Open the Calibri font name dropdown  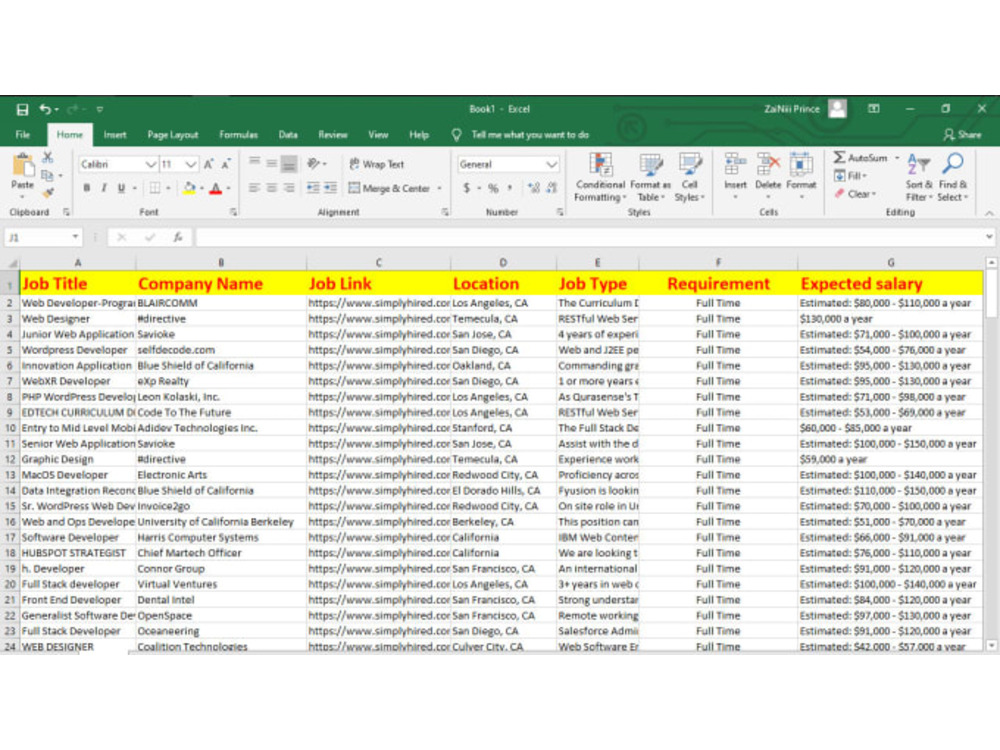coord(151,165)
